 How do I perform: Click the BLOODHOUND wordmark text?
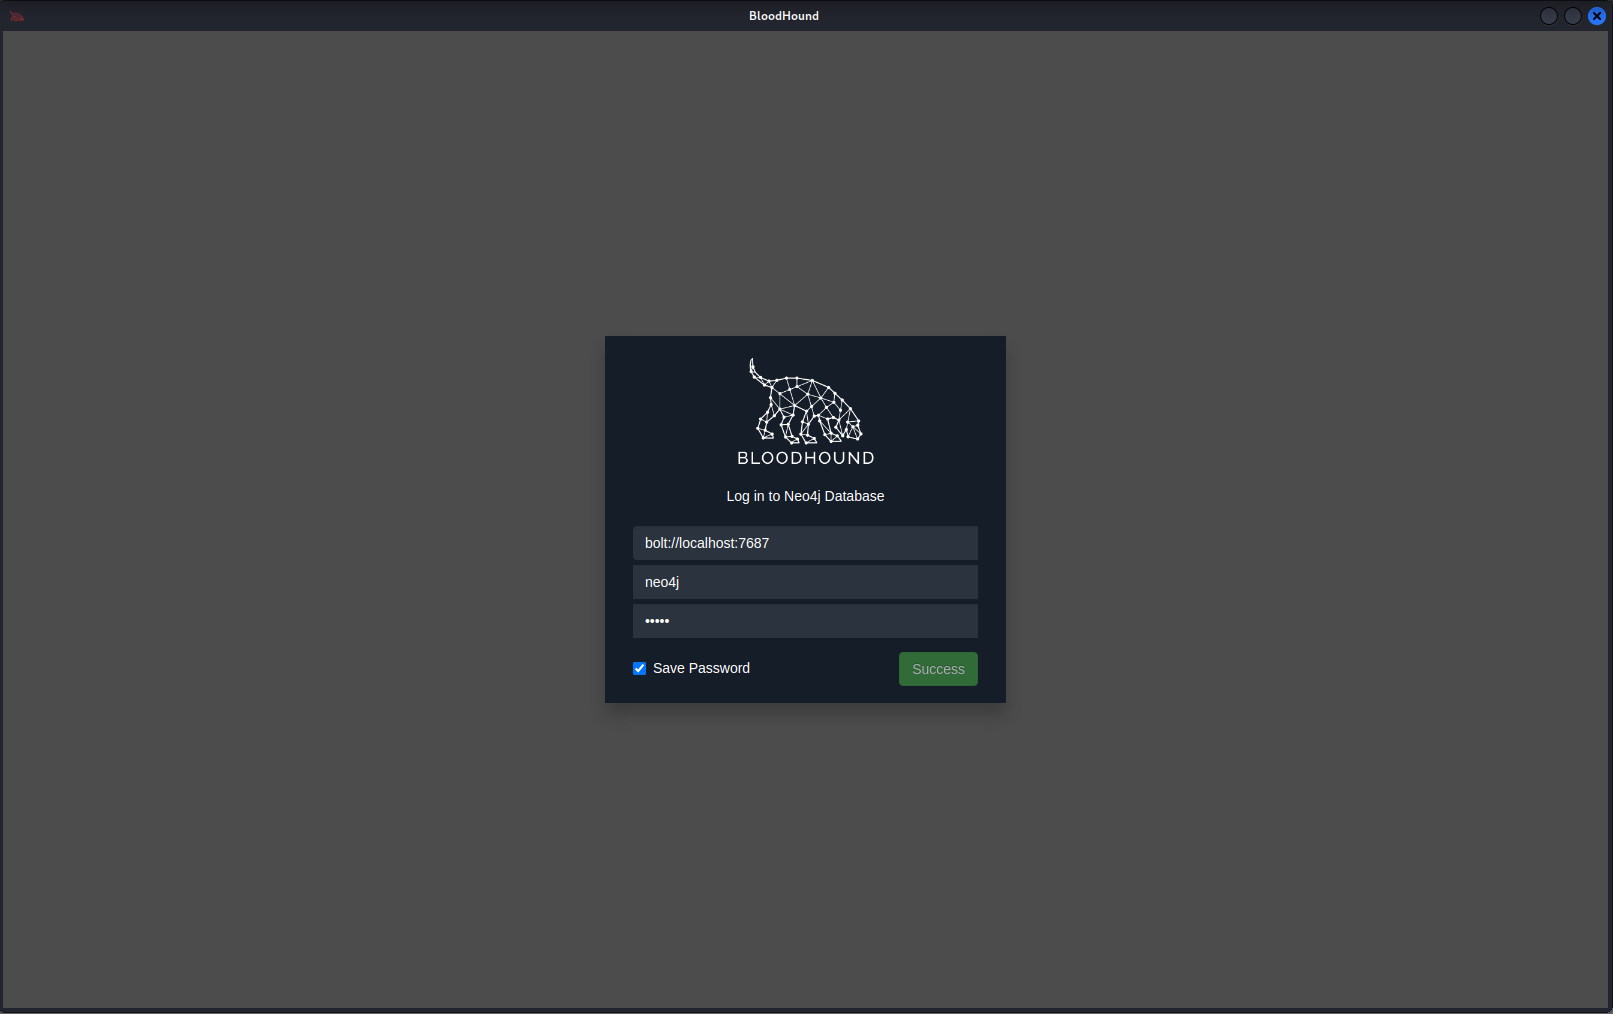pyautogui.click(x=806, y=458)
